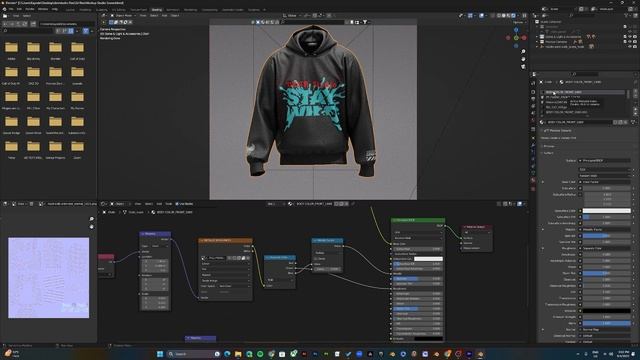
Task: Click the Emission Color white swatch in properties
Action: (x=607, y=211)
